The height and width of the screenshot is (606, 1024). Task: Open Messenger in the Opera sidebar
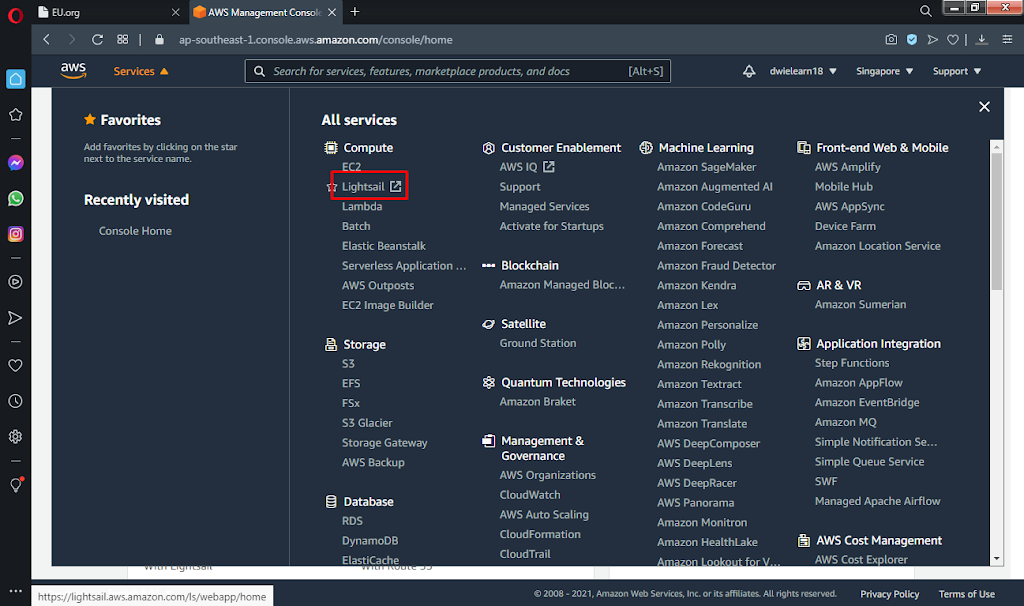(x=16, y=163)
